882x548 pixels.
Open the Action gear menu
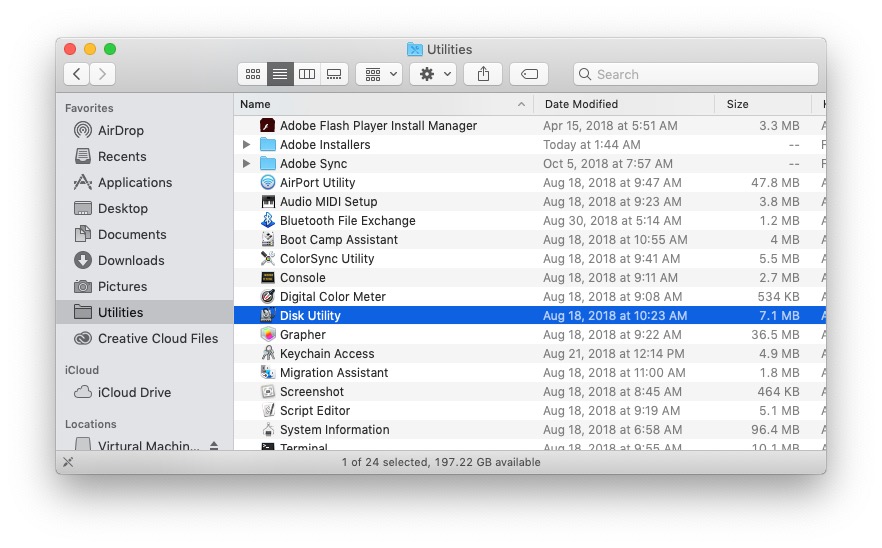pos(433,74)
